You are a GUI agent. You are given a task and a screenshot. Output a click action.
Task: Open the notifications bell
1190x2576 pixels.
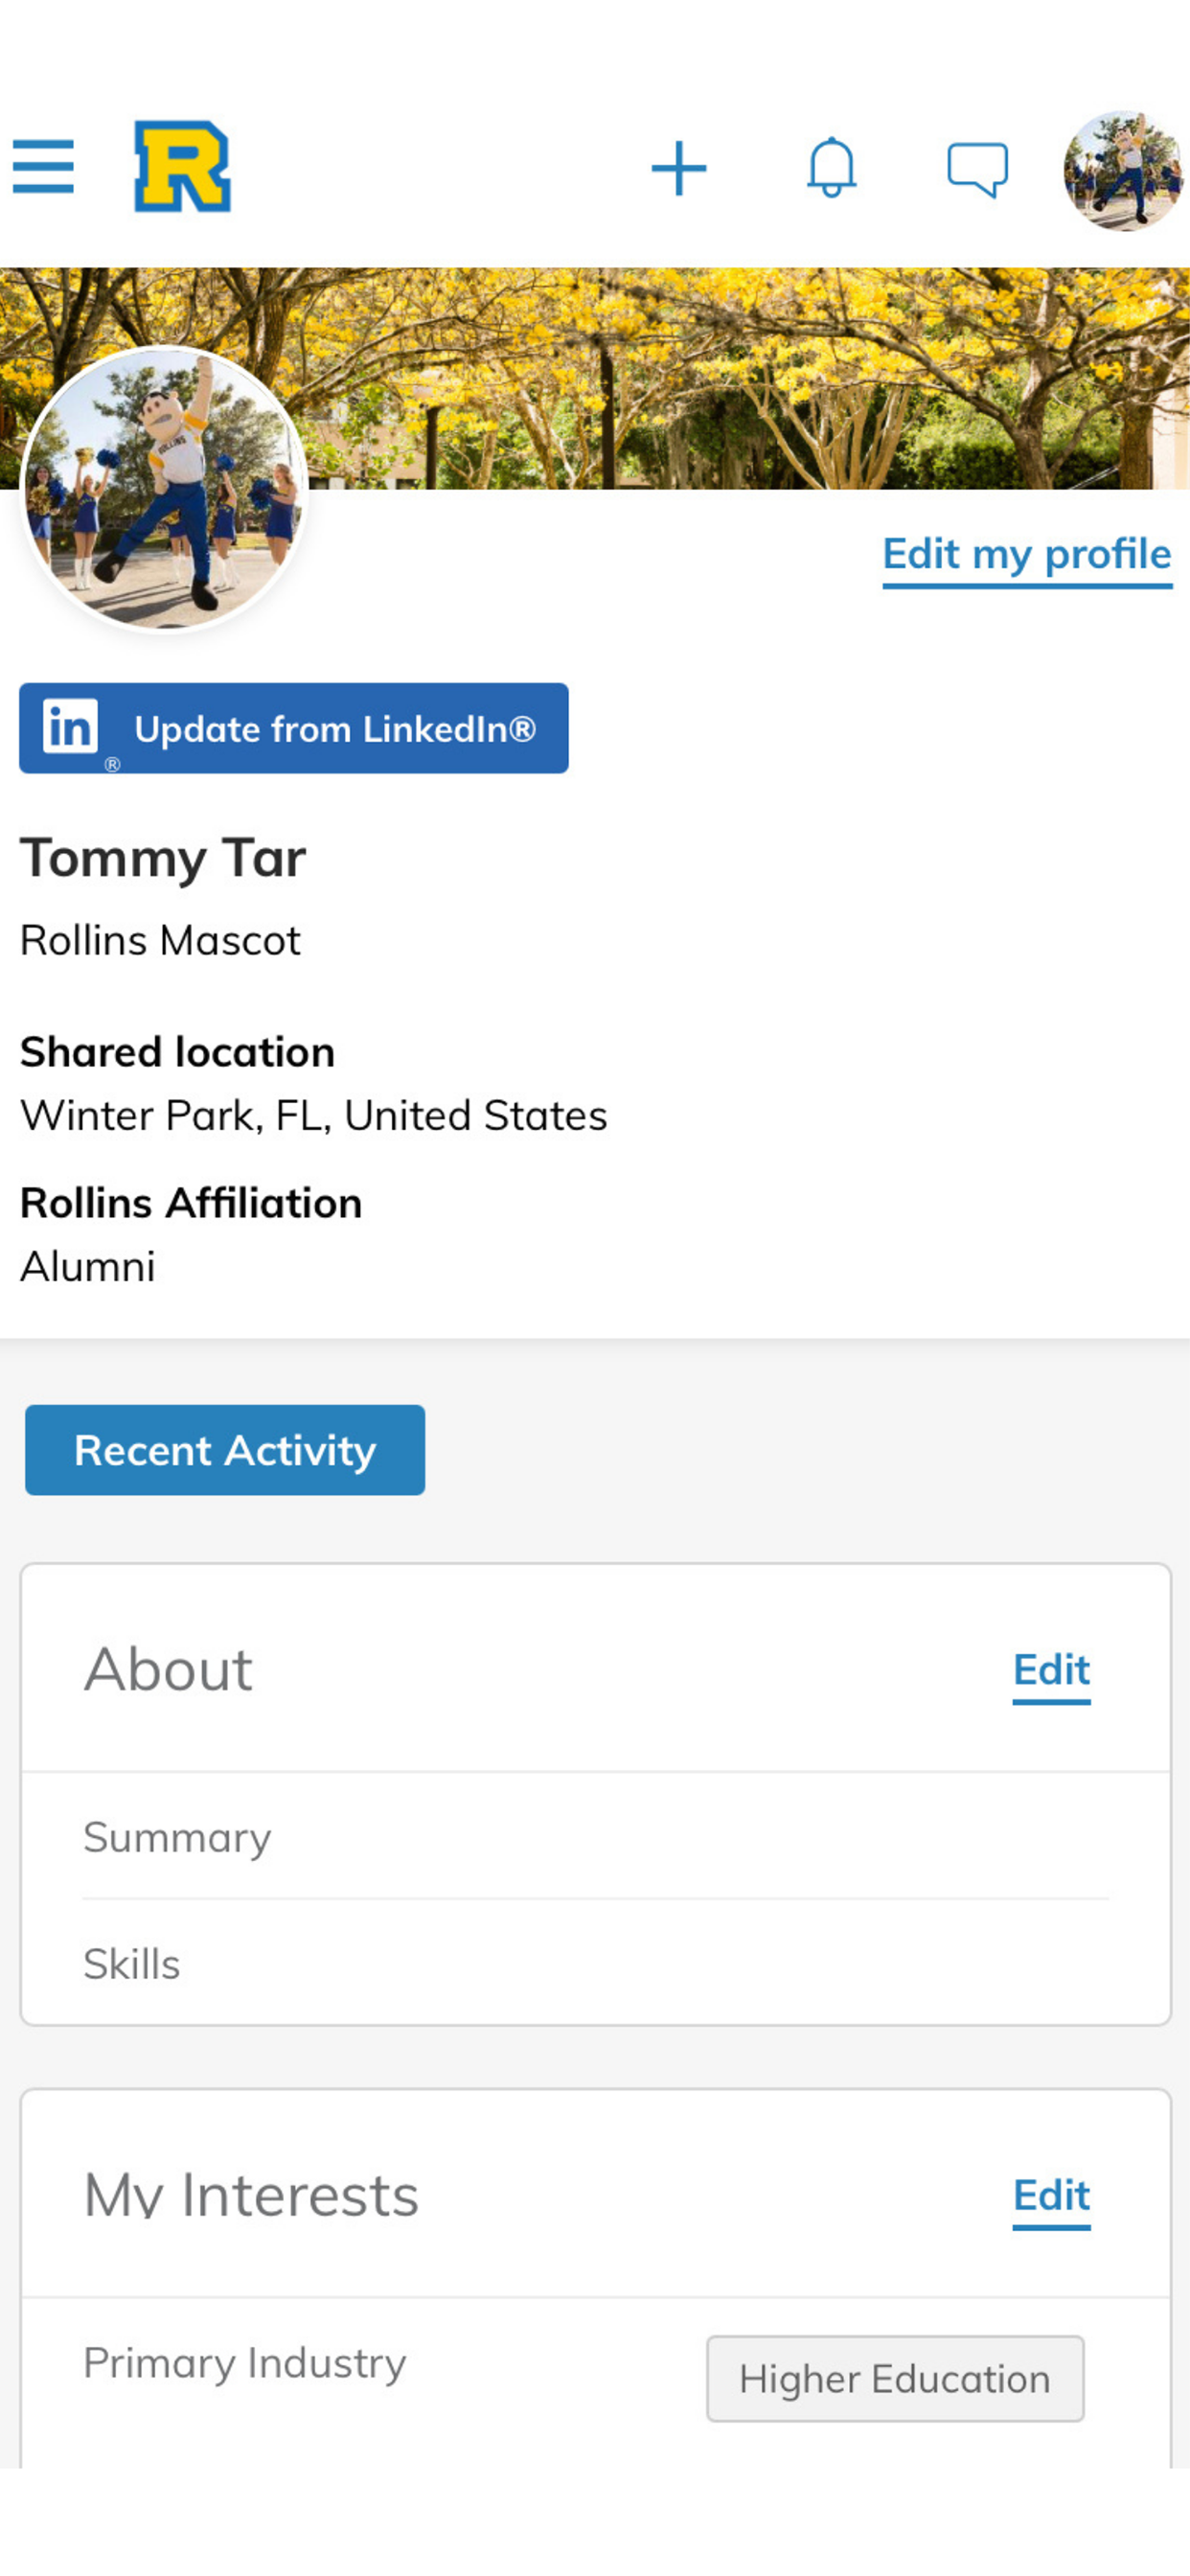pyautogui.click(x=831, y=168)
